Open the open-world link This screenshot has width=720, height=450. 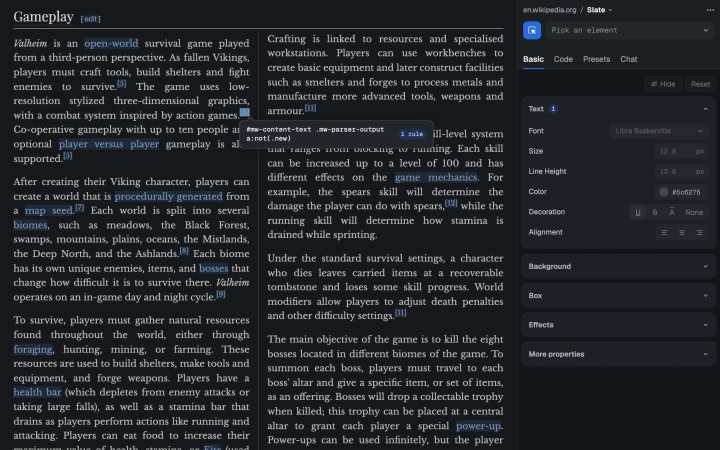tap(111, 43)
